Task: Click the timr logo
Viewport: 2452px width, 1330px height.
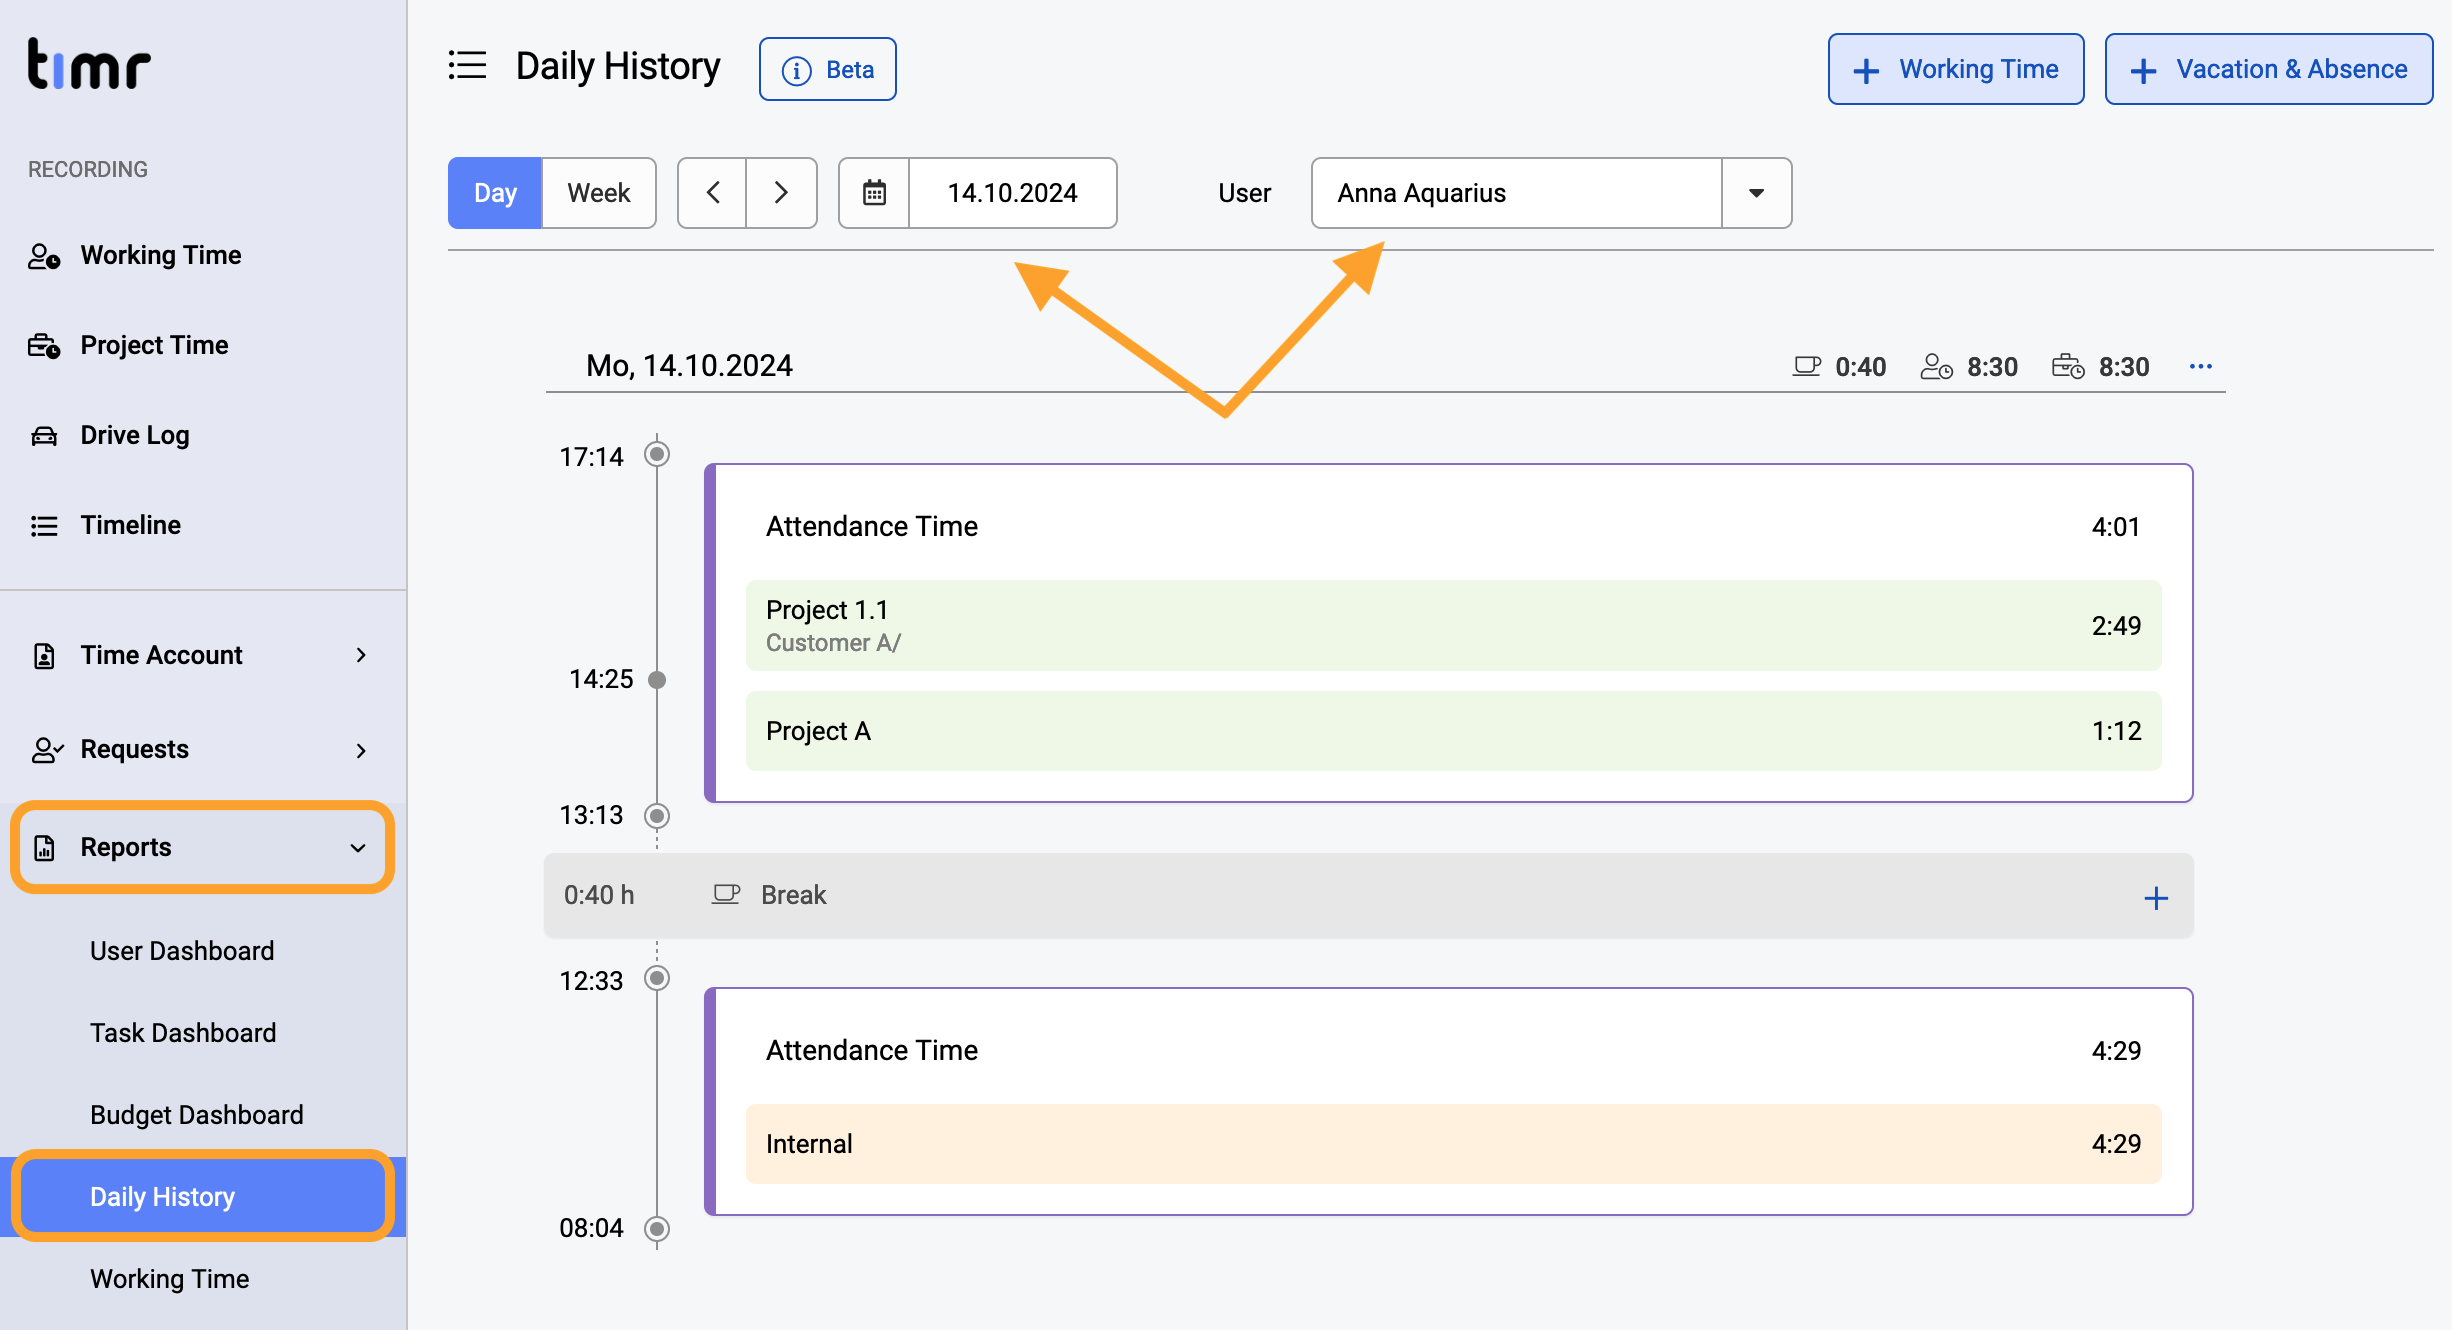Action: pyautogui.click(x=89, y=65)
